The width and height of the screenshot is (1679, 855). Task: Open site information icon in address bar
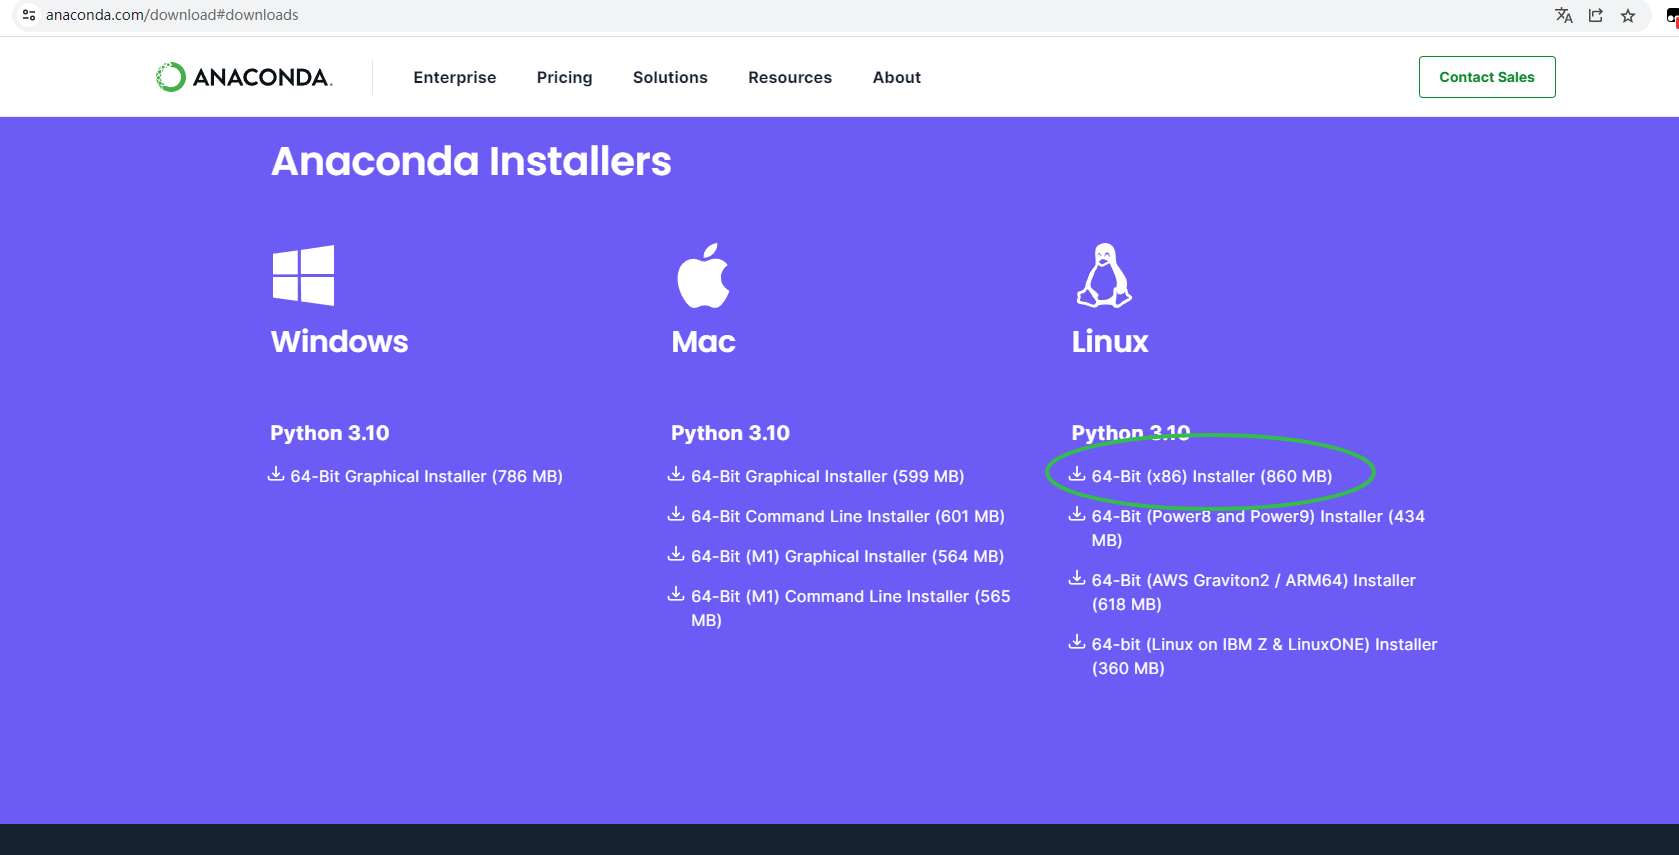[x=29, y=15]
